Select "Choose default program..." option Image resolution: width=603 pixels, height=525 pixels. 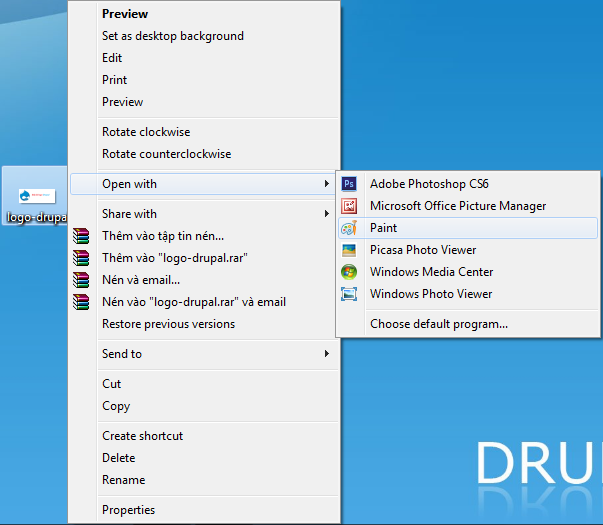point(438,324)
